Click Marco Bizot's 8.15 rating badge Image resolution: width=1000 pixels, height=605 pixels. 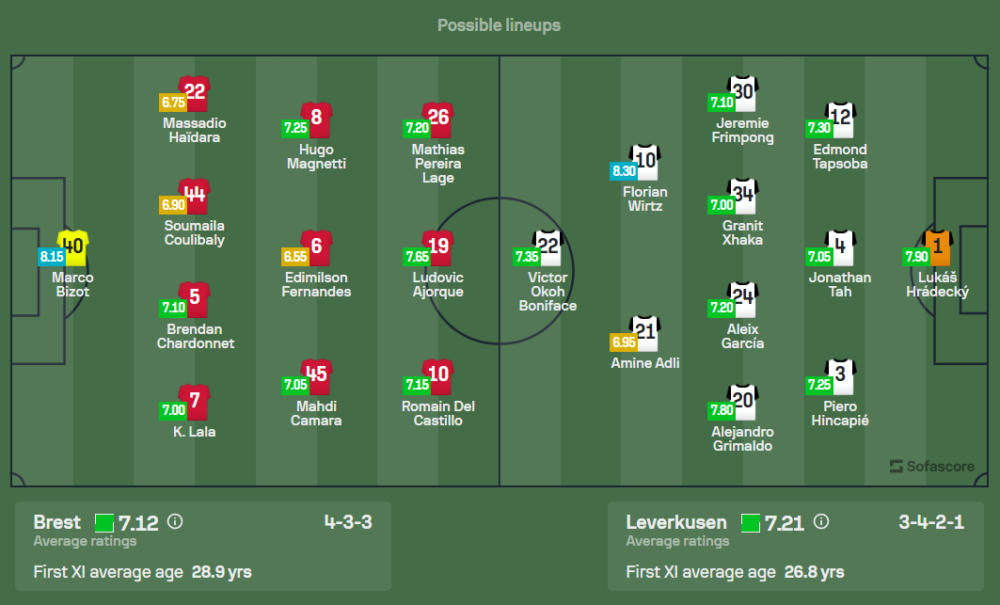[x=51, y=257]
